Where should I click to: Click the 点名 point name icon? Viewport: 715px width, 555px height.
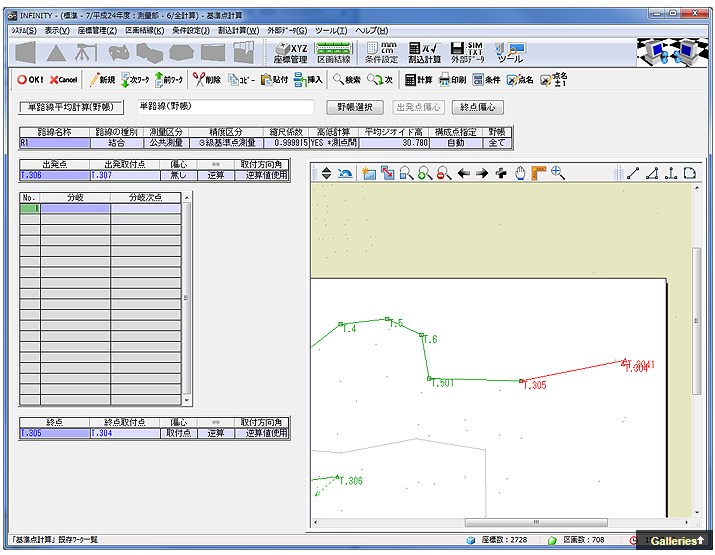pos(520,80)
